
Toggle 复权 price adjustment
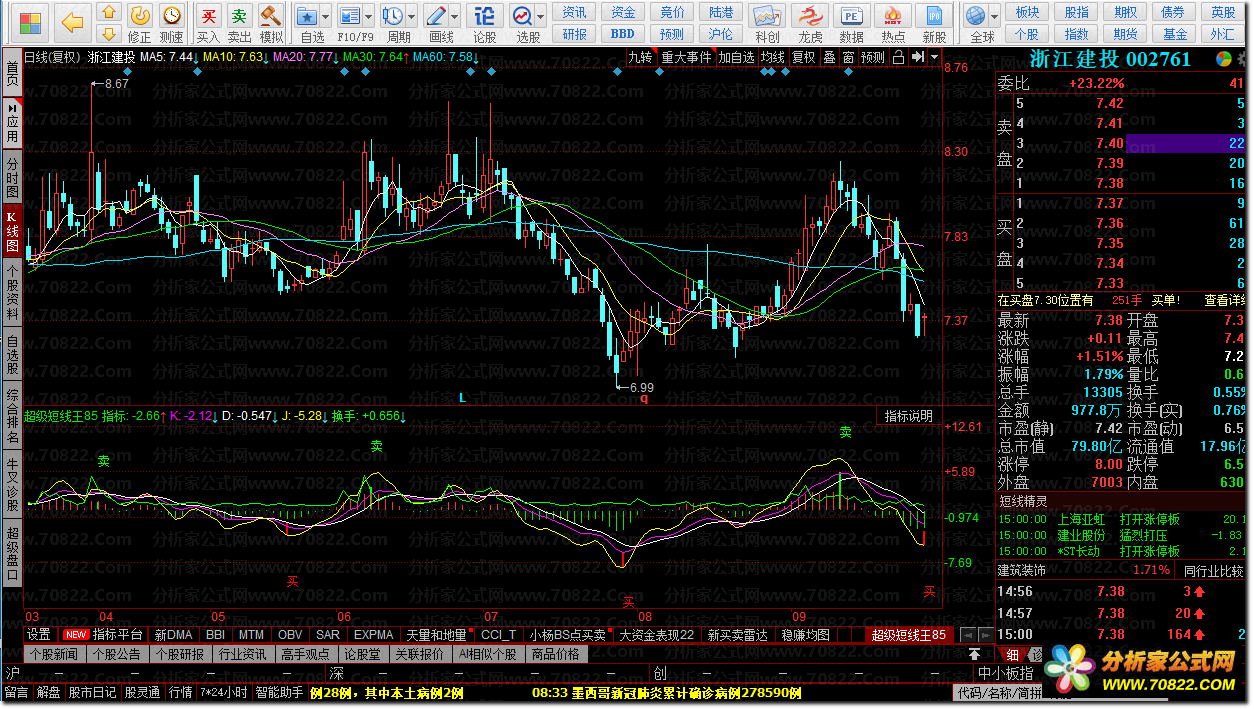[803, 57]
